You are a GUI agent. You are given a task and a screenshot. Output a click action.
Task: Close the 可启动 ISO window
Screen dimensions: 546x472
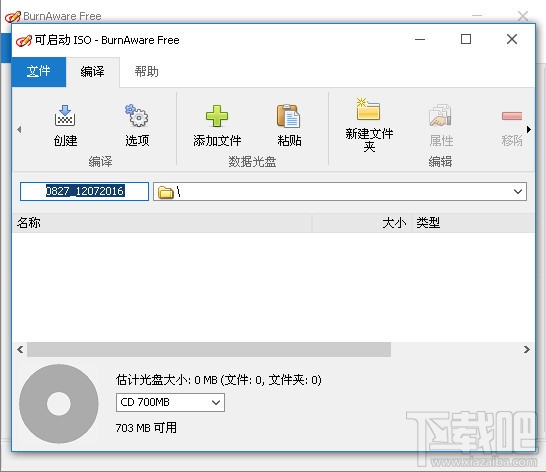[512, 39]
